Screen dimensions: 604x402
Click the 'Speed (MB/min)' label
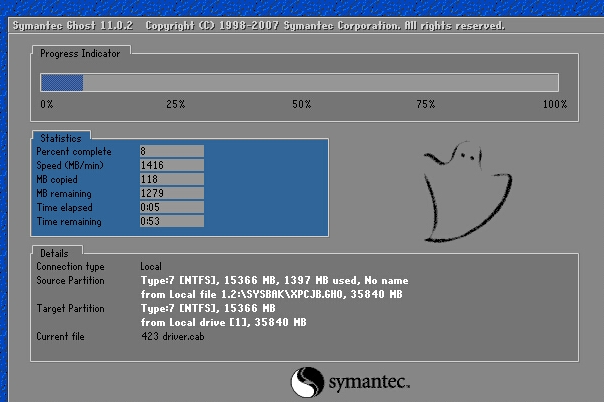point(70,166)
